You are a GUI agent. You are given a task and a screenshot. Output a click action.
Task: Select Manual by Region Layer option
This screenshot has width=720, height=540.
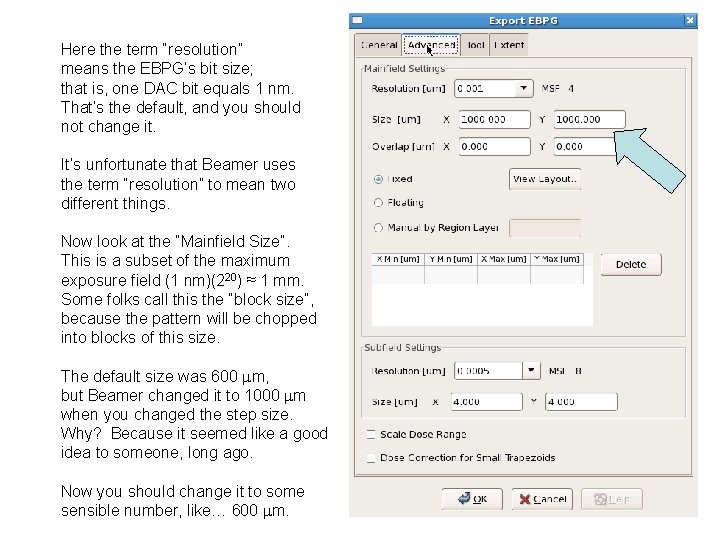(x=377, y=227)
